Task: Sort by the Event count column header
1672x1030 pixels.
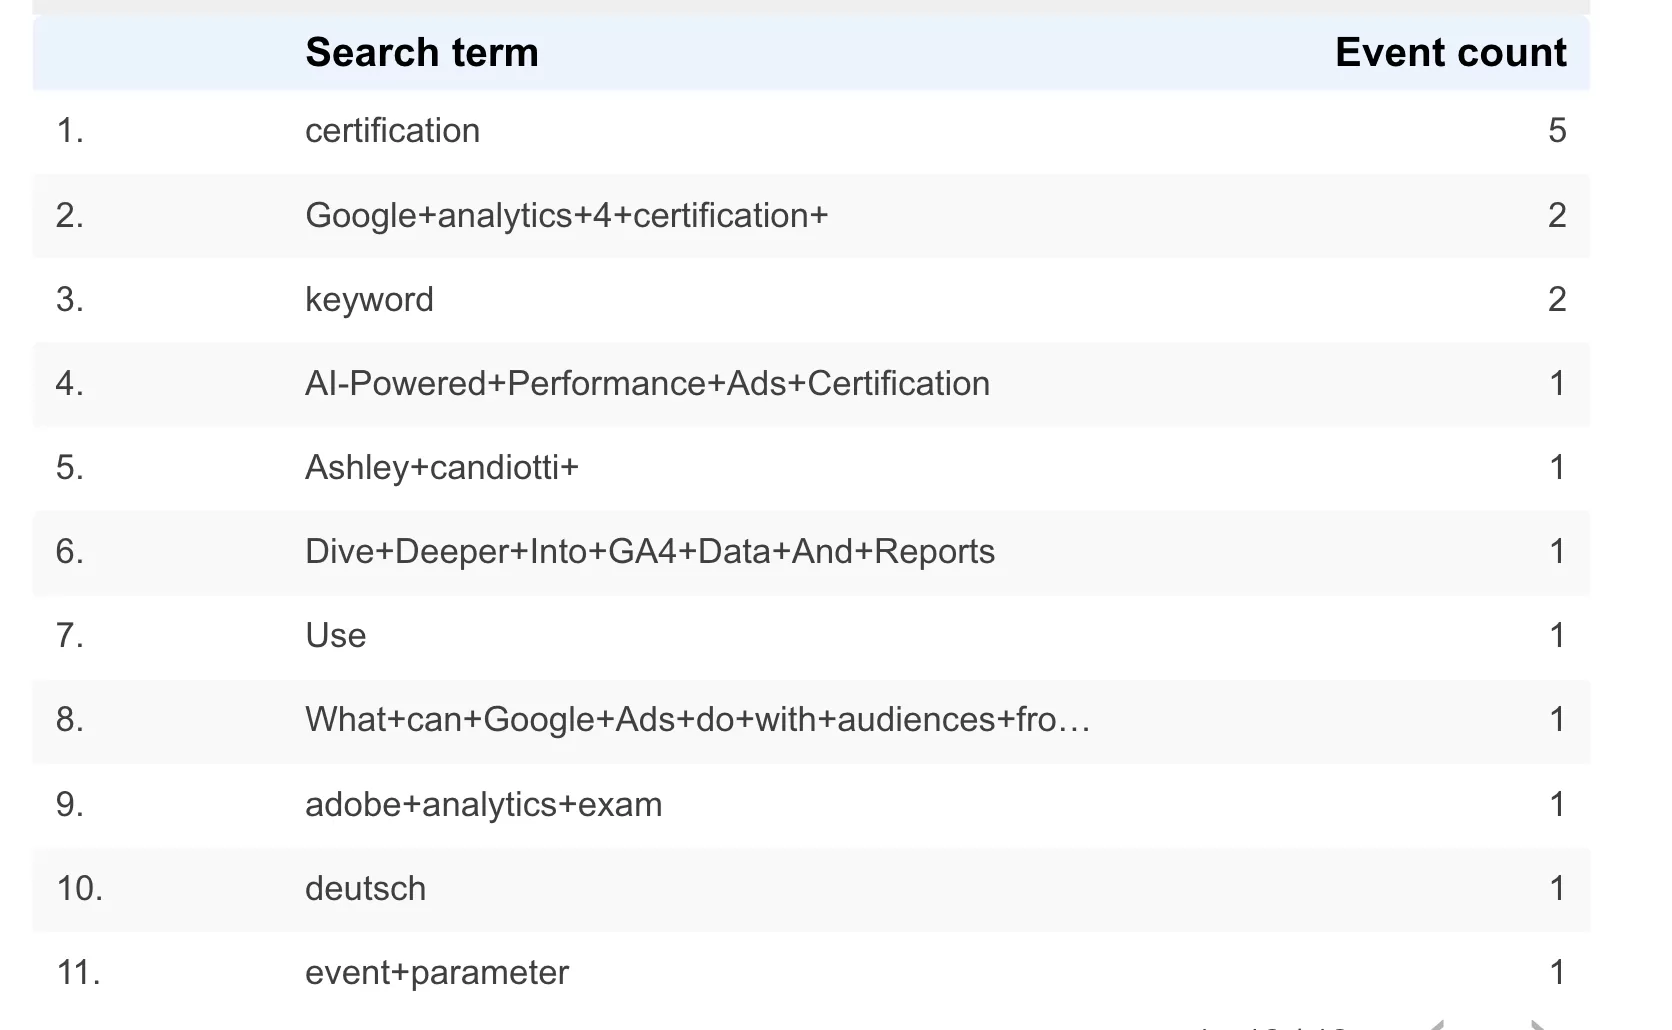Action: point(1450,52)
